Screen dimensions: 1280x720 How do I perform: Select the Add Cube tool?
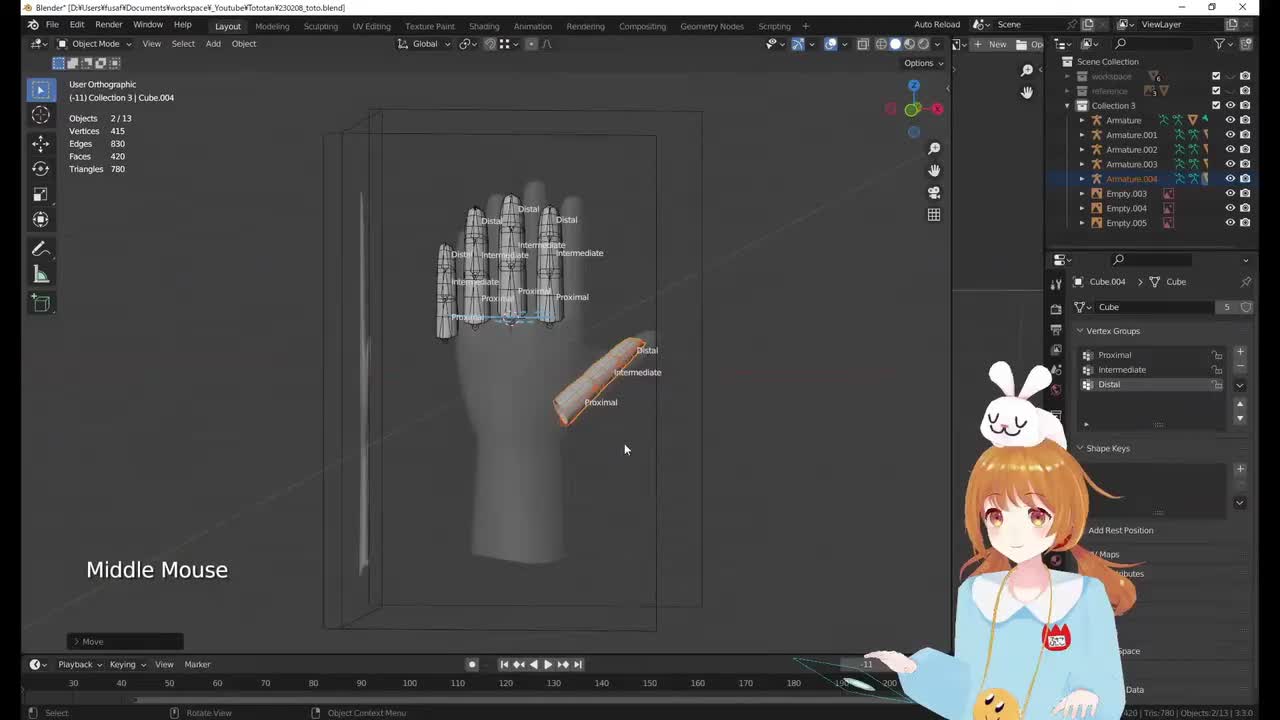pyautogui.click(x=41, y=303)
